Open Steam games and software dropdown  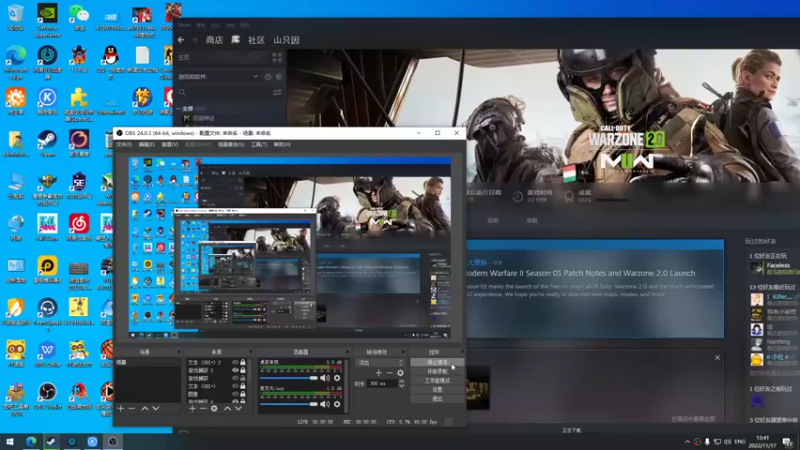pyautogui.click(x=218, y=77)
